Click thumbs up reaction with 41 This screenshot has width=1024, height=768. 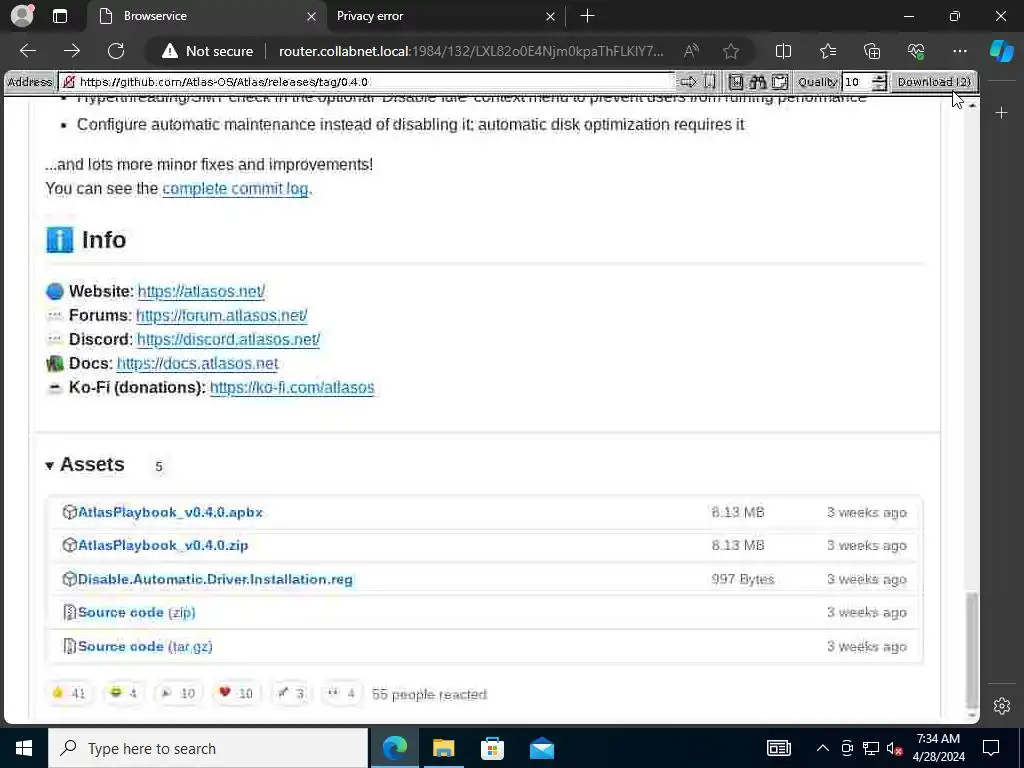click(x=69, y=693)
